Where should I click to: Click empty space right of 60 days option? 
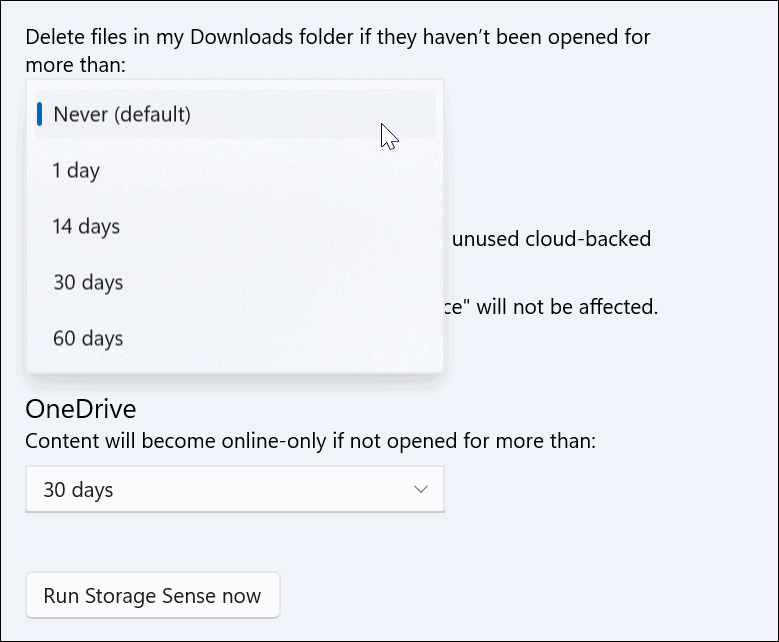pos(300,338)
